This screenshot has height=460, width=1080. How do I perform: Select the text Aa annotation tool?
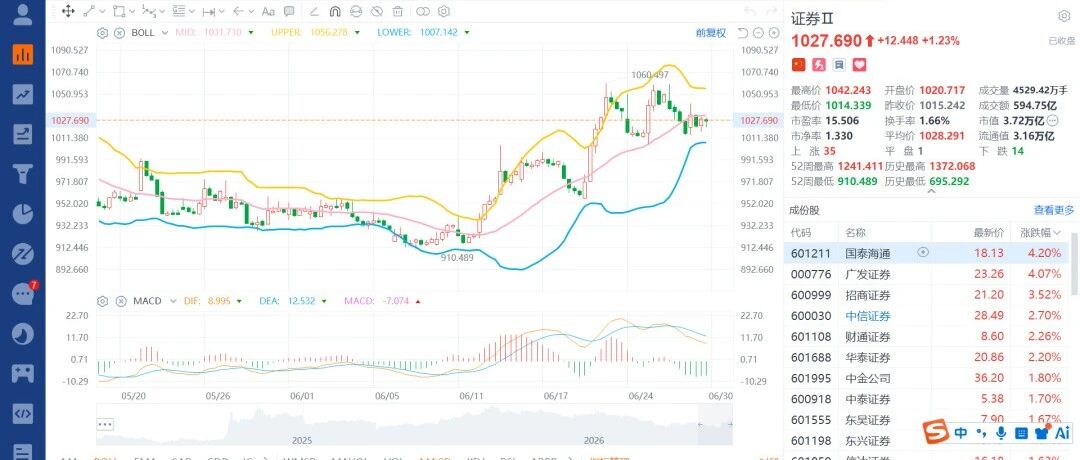point(269,12)
